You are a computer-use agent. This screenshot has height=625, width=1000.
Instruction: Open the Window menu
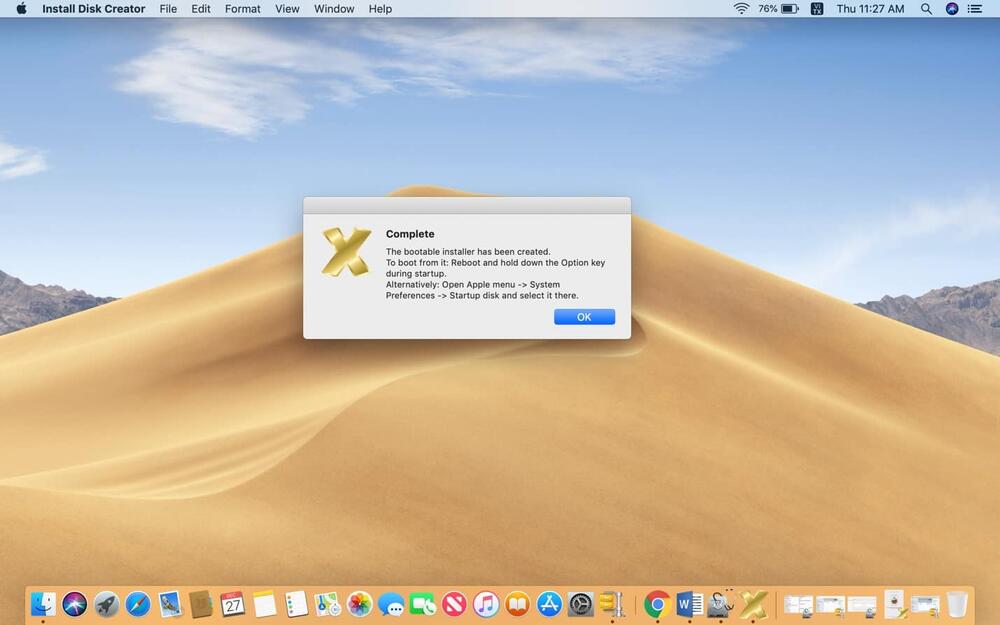click(334, 9)
